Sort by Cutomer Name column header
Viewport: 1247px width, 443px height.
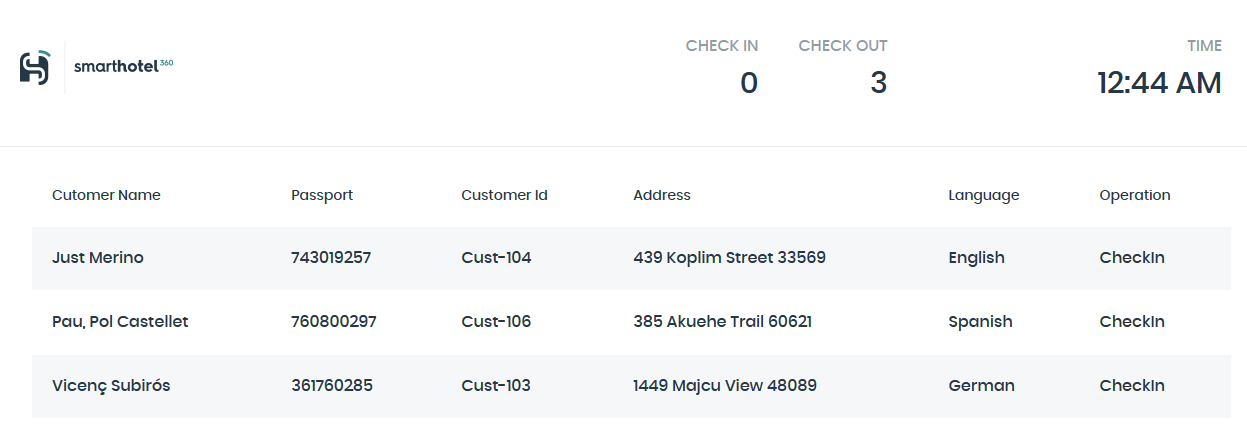tap(106, 195)
